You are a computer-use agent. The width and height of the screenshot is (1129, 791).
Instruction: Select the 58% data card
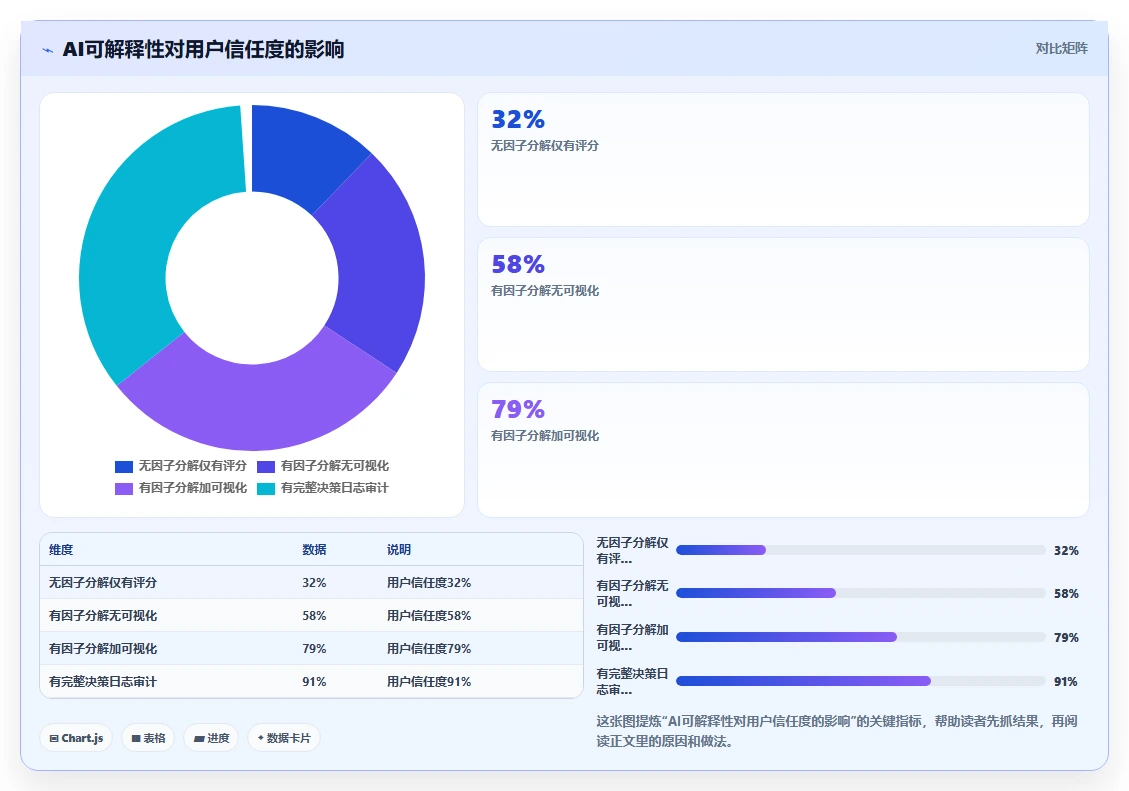point(783,304)
